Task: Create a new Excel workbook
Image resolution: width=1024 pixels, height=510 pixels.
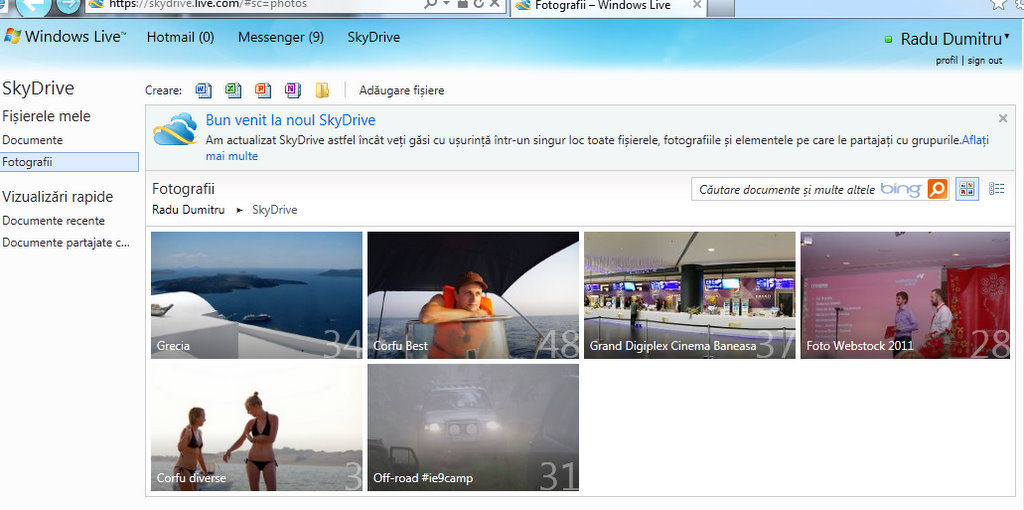Action: click(233, 90)
